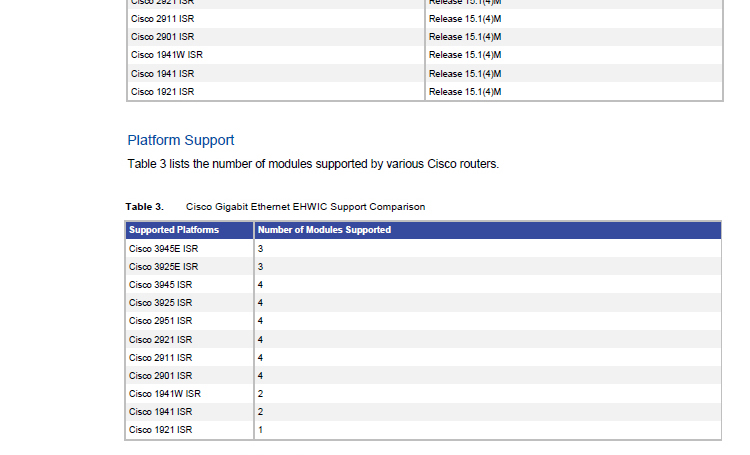Select module count 2 beside Cisco 1941W ISR
The height and width of the screenshot is (455, 750).
261,394
